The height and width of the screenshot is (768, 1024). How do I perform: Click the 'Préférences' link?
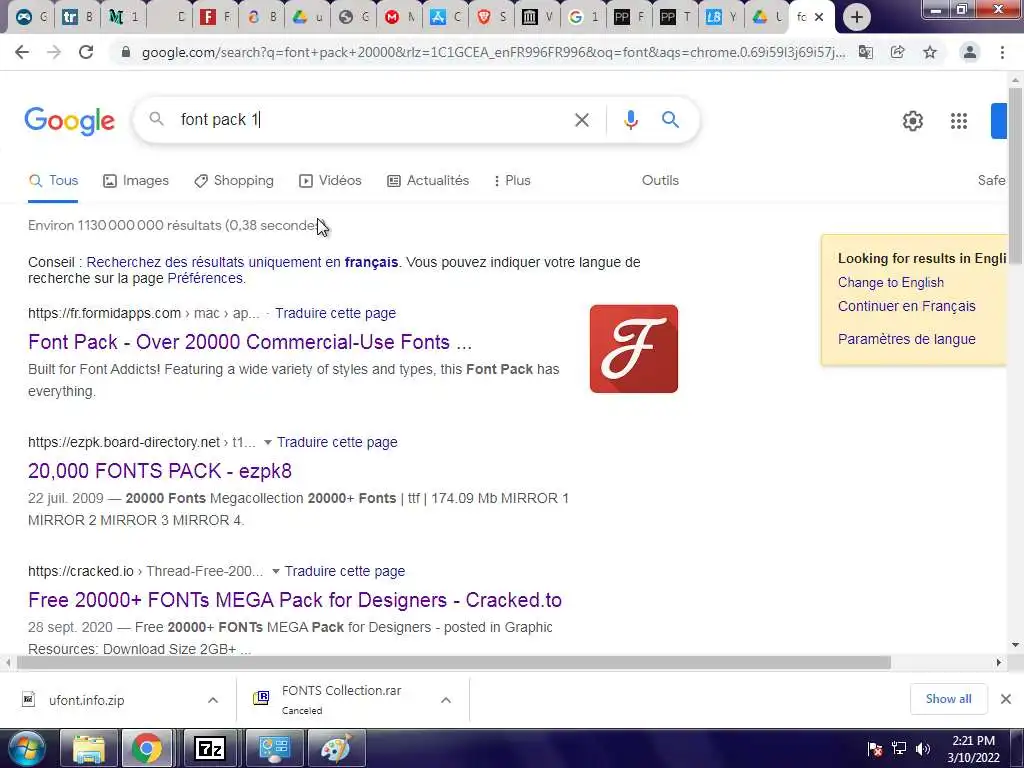coord(205,279)
